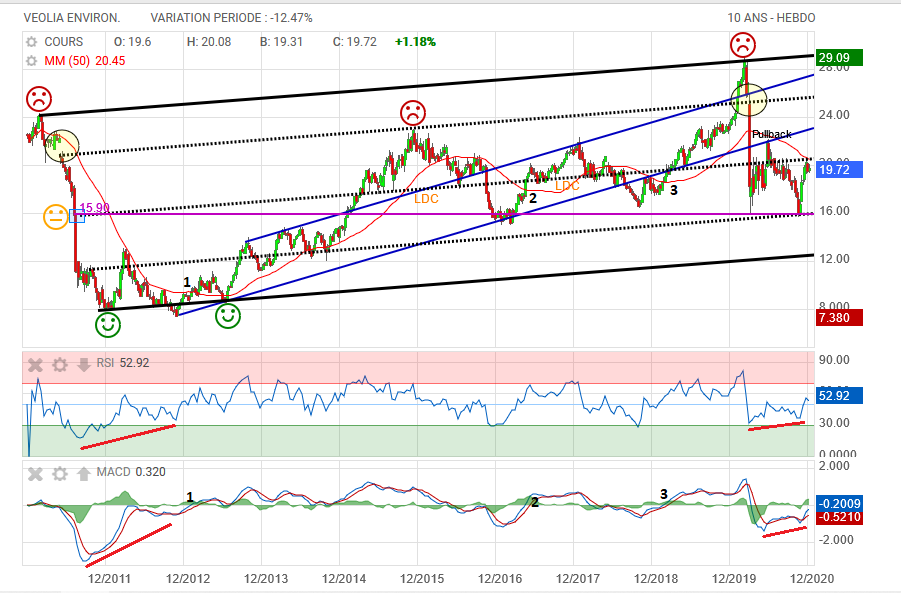901x593 pixels.
Task: Click the blue 19.72 price tag
Action: pos(840,170)
